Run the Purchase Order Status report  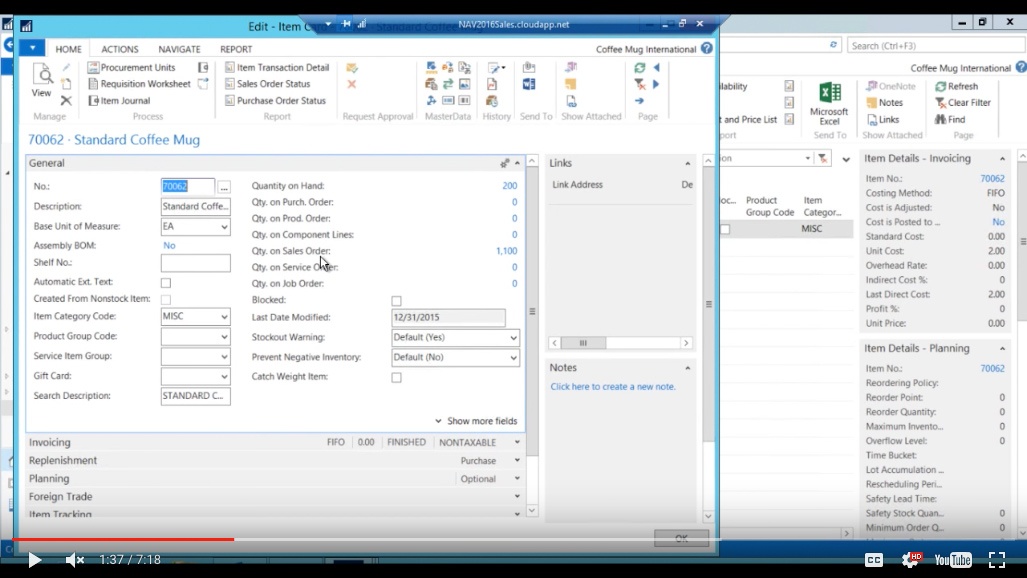(x=275, y=100)
